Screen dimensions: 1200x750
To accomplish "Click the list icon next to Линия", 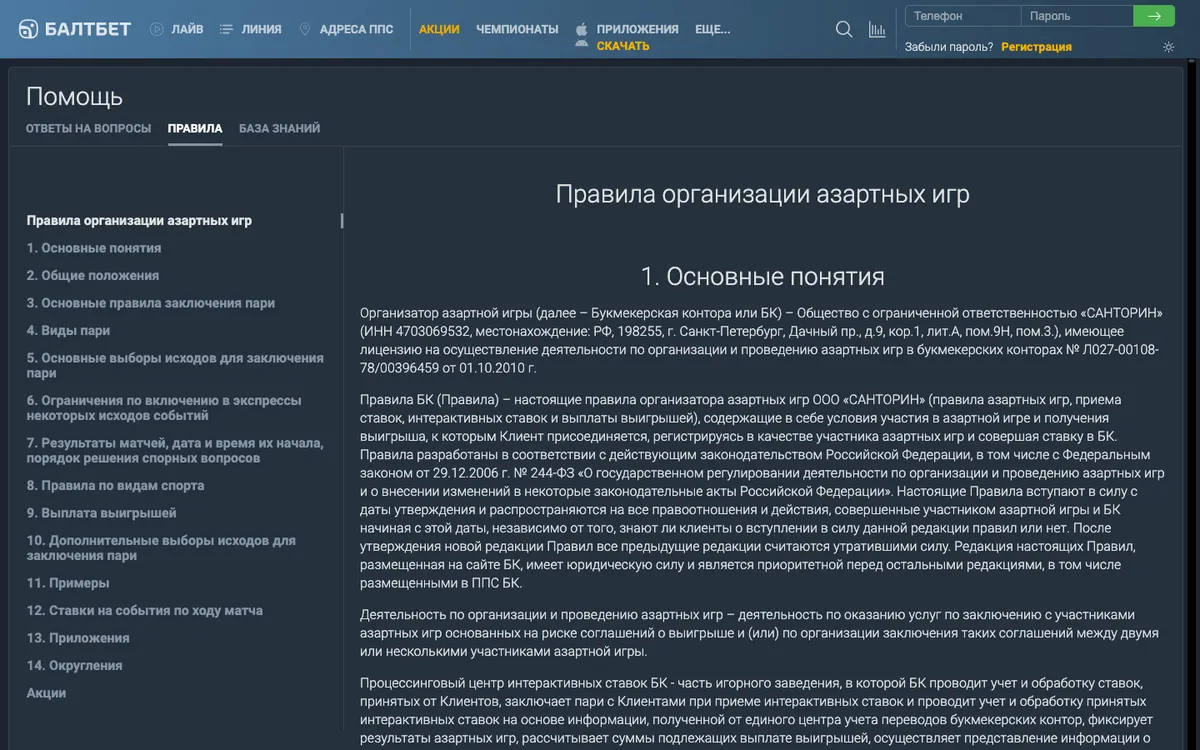I will click(x=226, y=29).
